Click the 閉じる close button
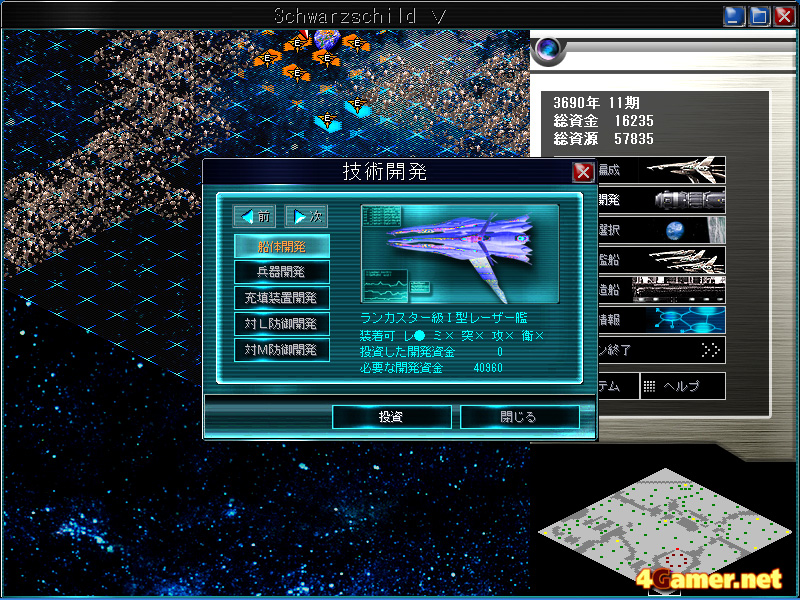 tap(519, 417)
